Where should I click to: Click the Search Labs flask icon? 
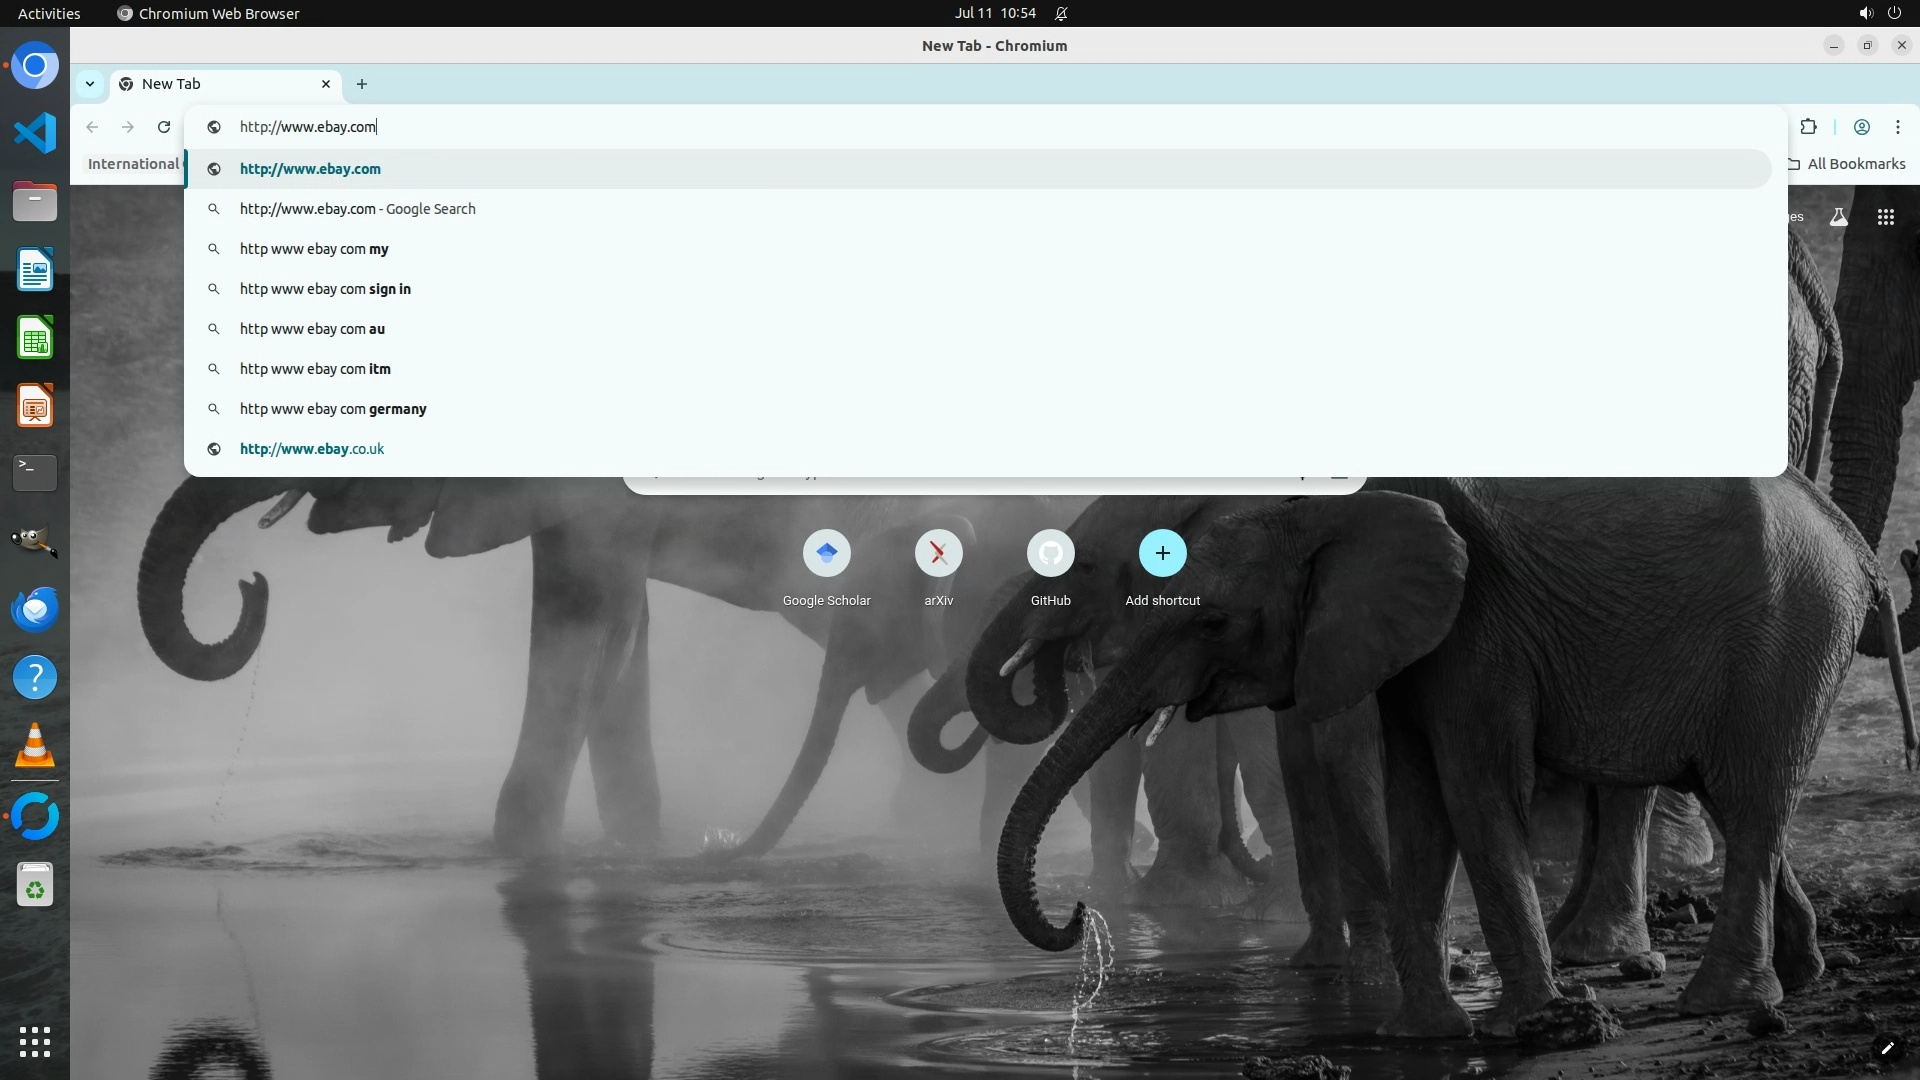(x=1838, y=217)
